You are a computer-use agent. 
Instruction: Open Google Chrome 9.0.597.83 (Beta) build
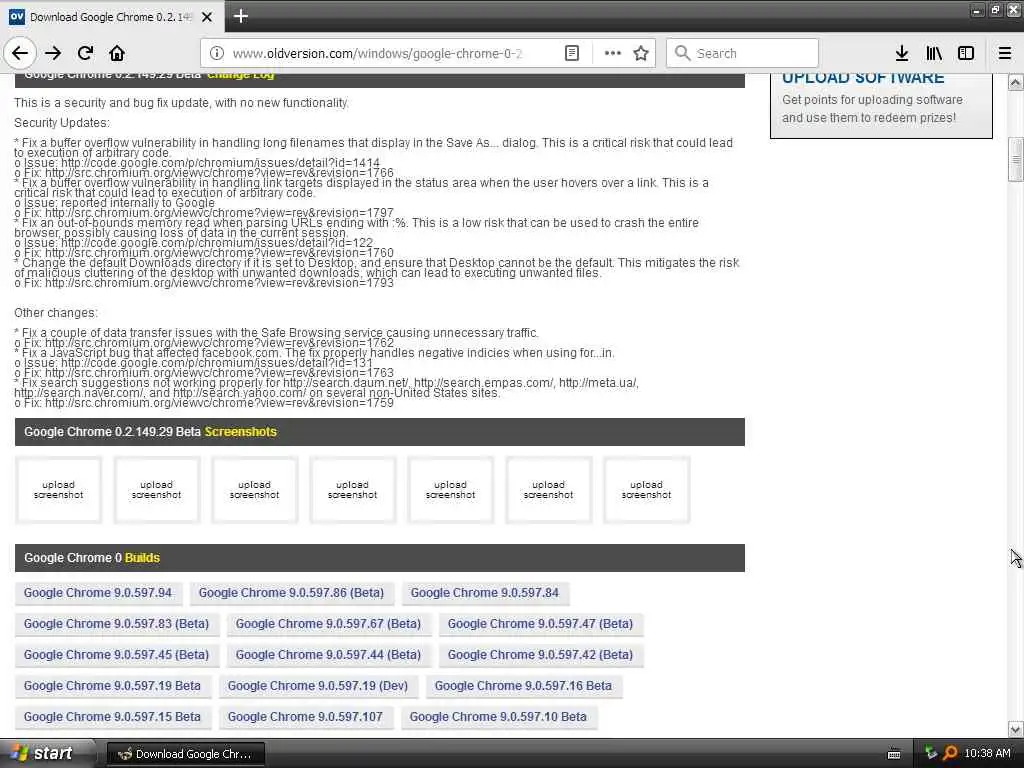[x=116, y=624]
